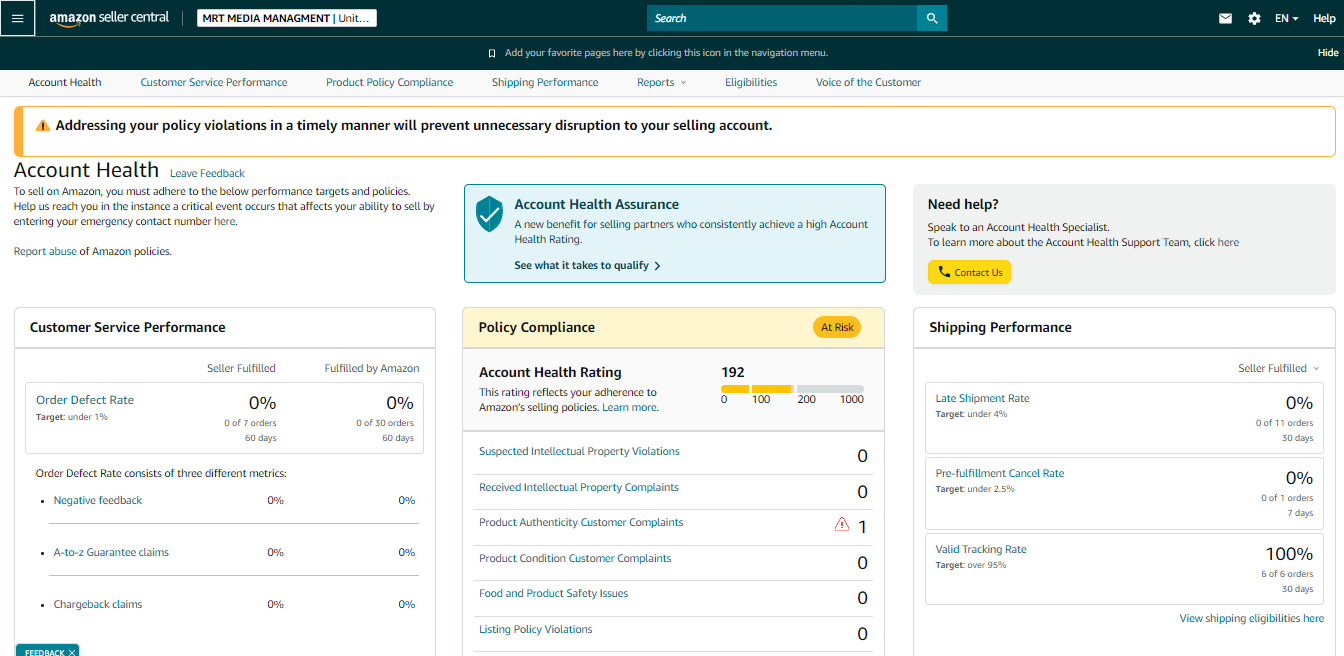This screenshot has height=656, width=1344.
Task: Open Product Authenticity Customer Complaints
Action: tap(581, 522)
